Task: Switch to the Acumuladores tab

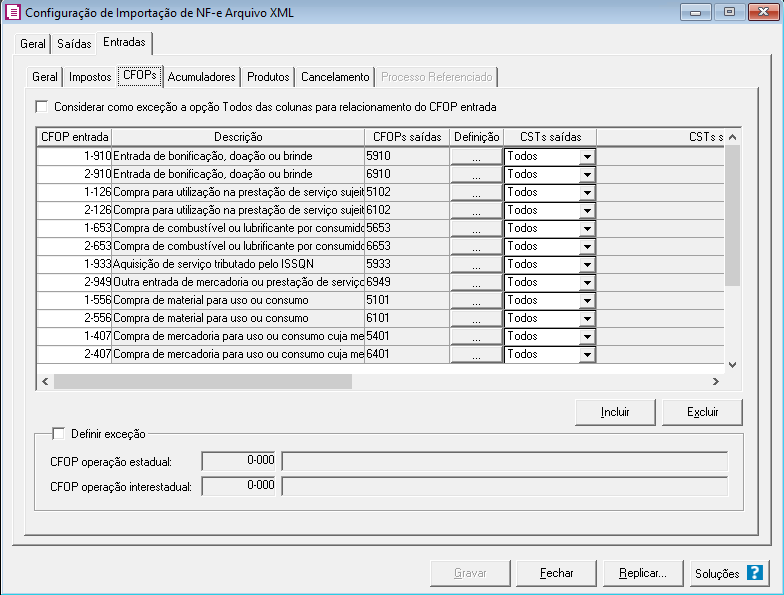Action: (x=202, y=77)
